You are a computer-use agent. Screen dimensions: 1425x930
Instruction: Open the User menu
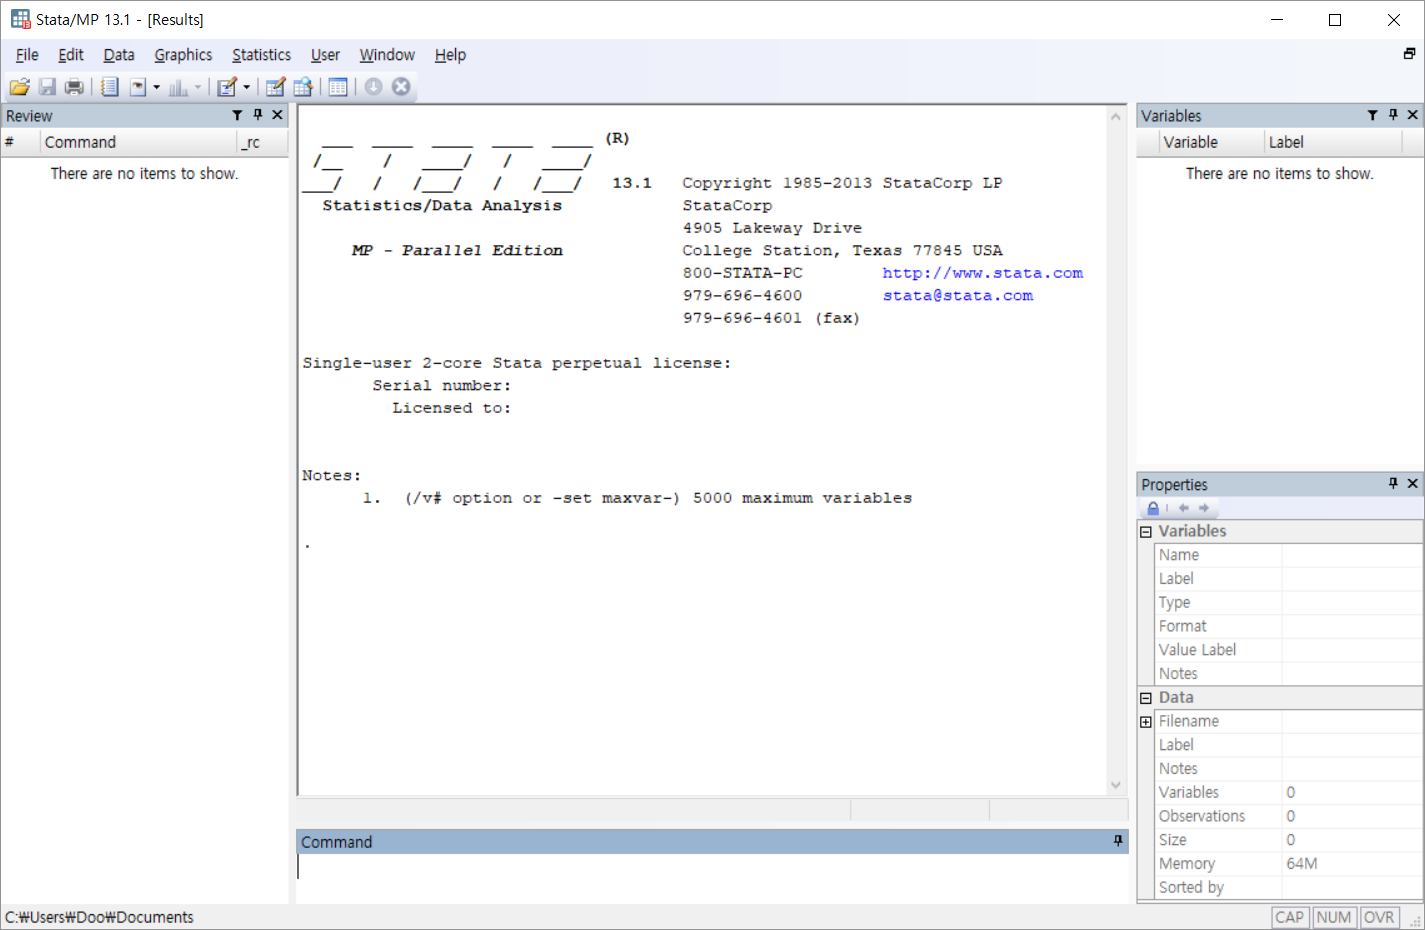pyautogui.click(x=325, y=55)
